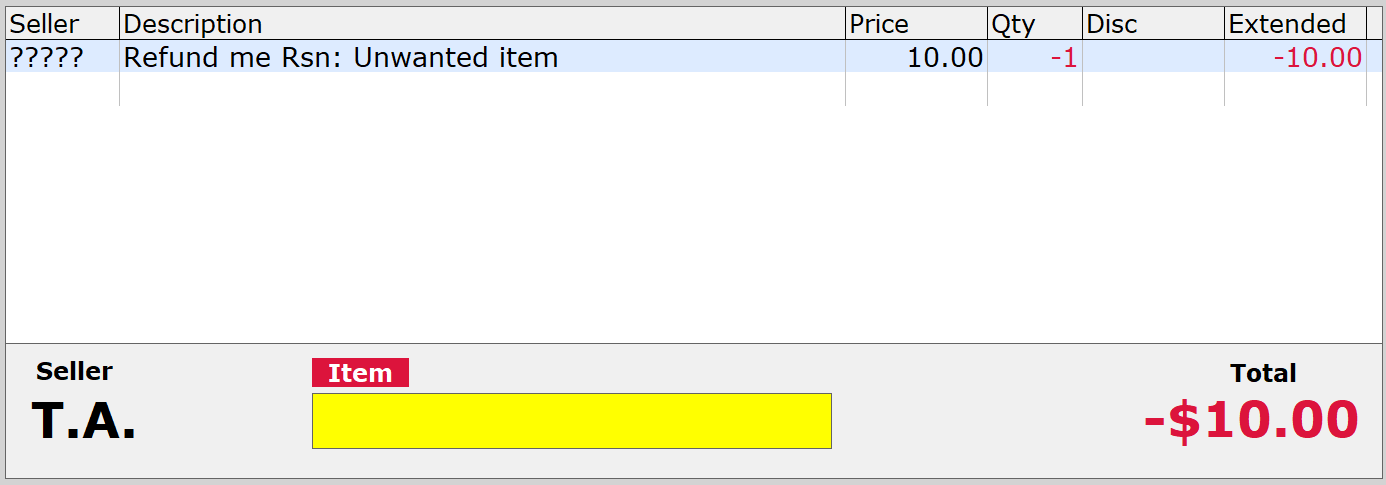Select the Price column header

pyautogui.click(x=915, y=24)
